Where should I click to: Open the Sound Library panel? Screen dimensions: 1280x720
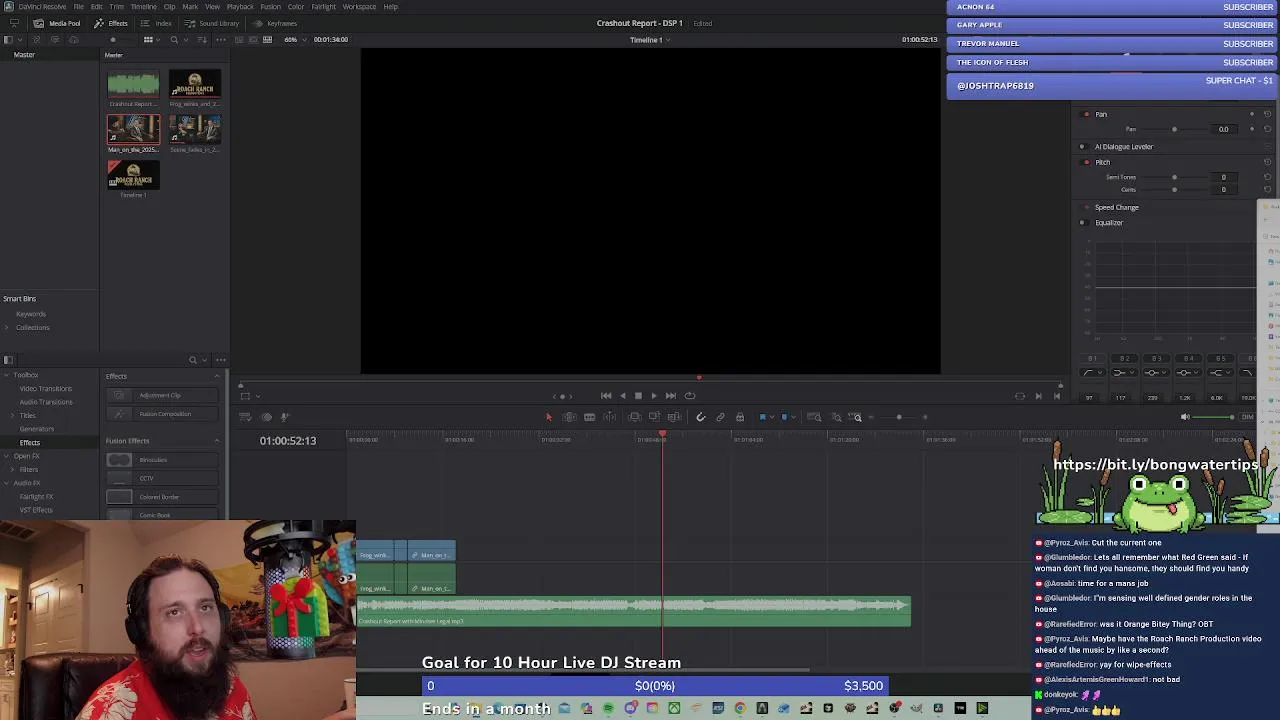[x=212, y=23]
